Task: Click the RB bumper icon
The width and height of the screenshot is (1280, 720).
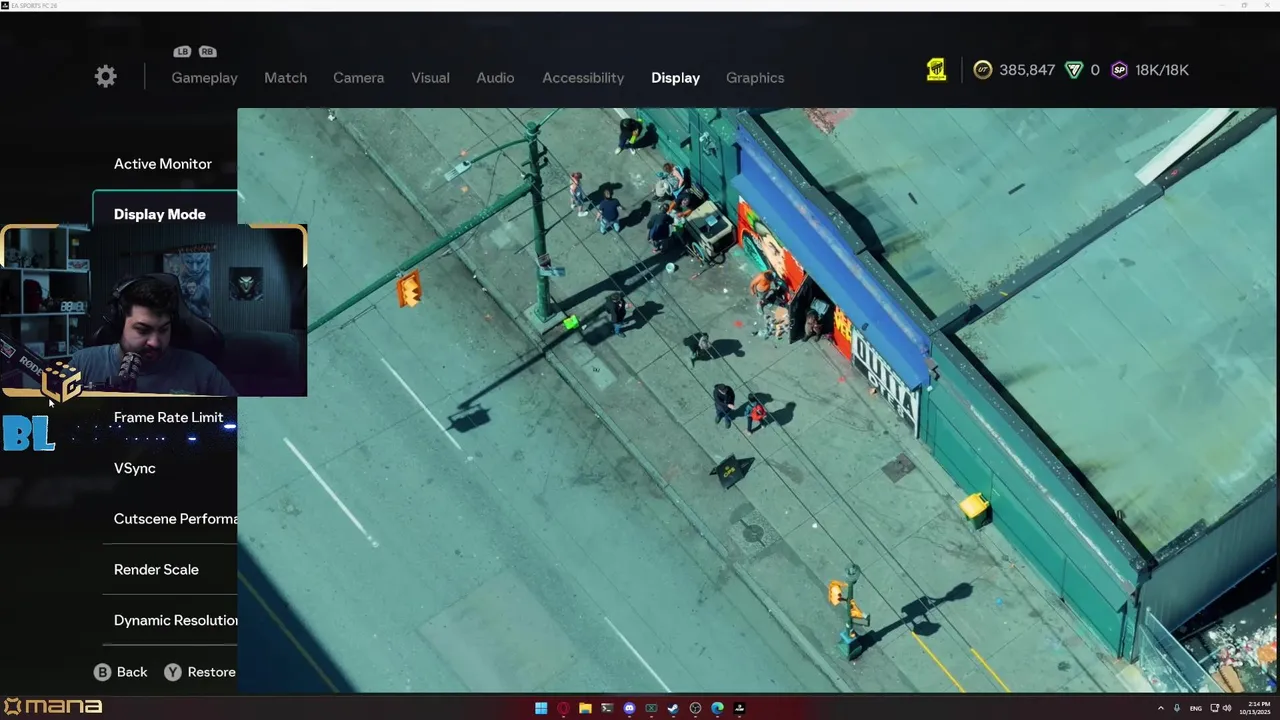Action: pyautogui.click(x=207, y=52)
